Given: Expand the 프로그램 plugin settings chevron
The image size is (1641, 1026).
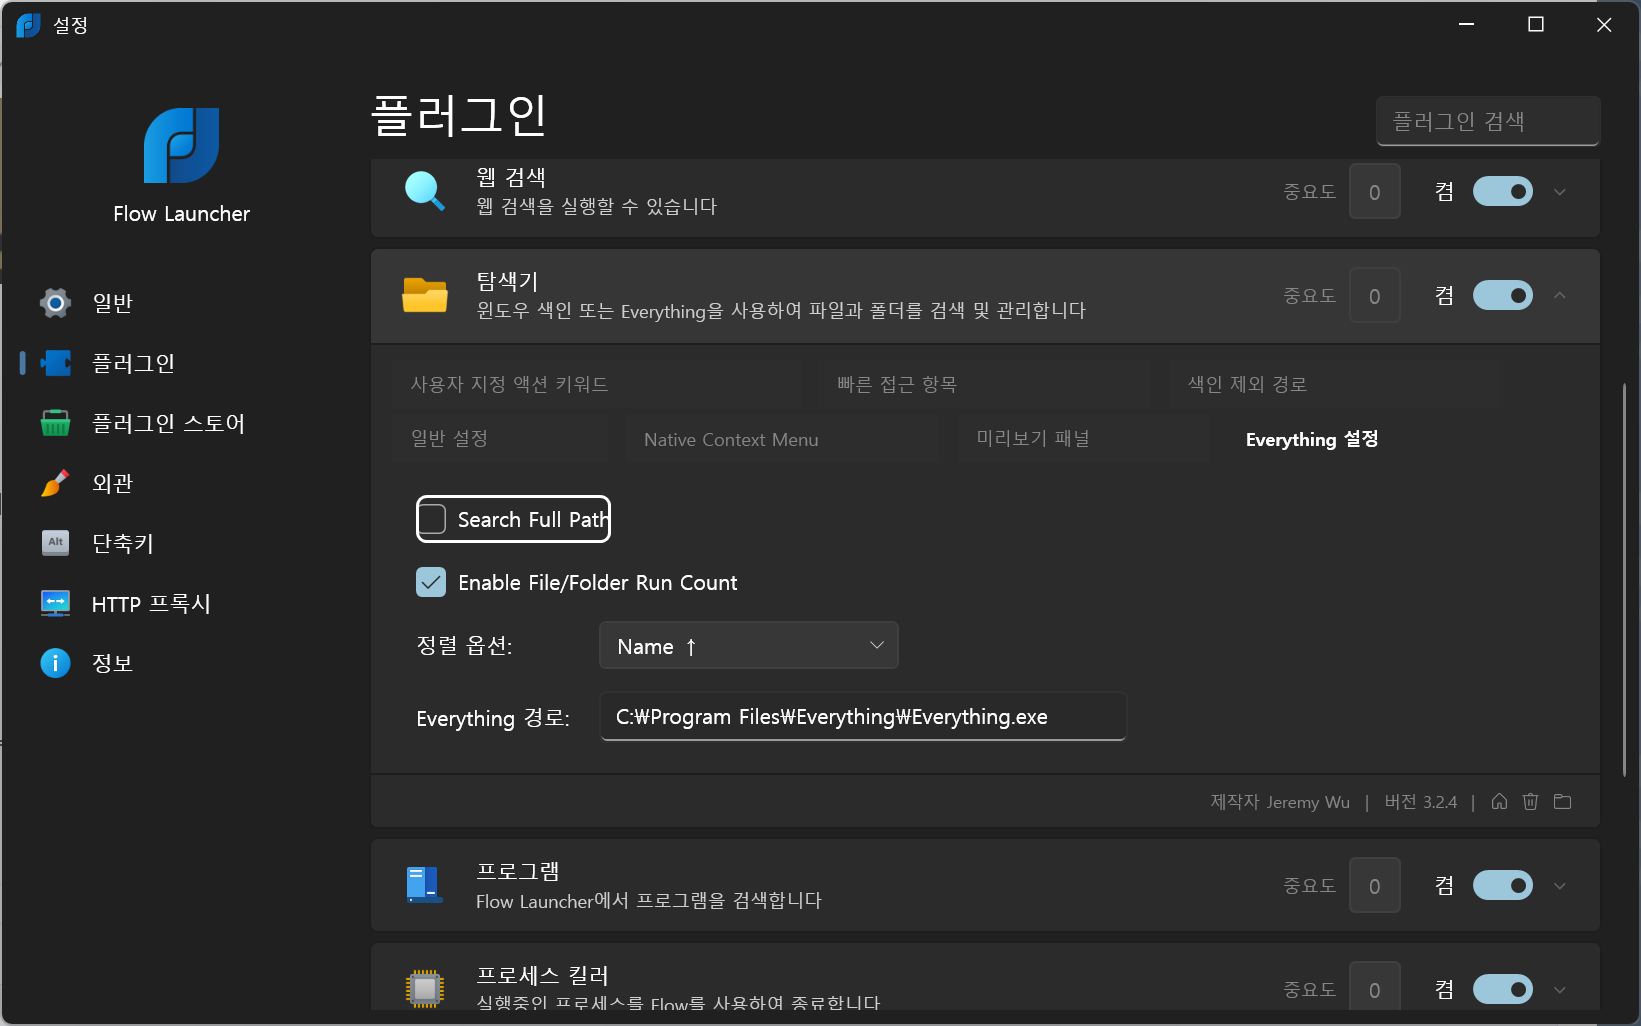Looking at the screenshot, I should point(1560,886).
